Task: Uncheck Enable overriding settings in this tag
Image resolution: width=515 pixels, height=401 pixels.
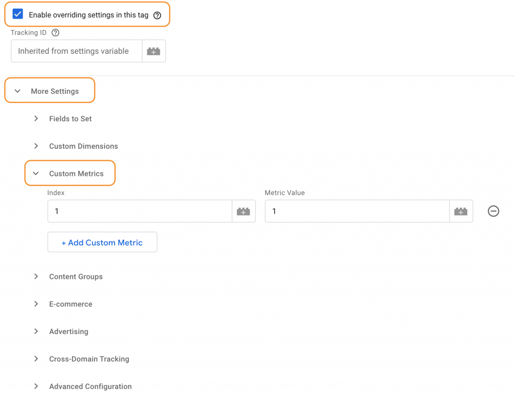Action: click(18, 14)
